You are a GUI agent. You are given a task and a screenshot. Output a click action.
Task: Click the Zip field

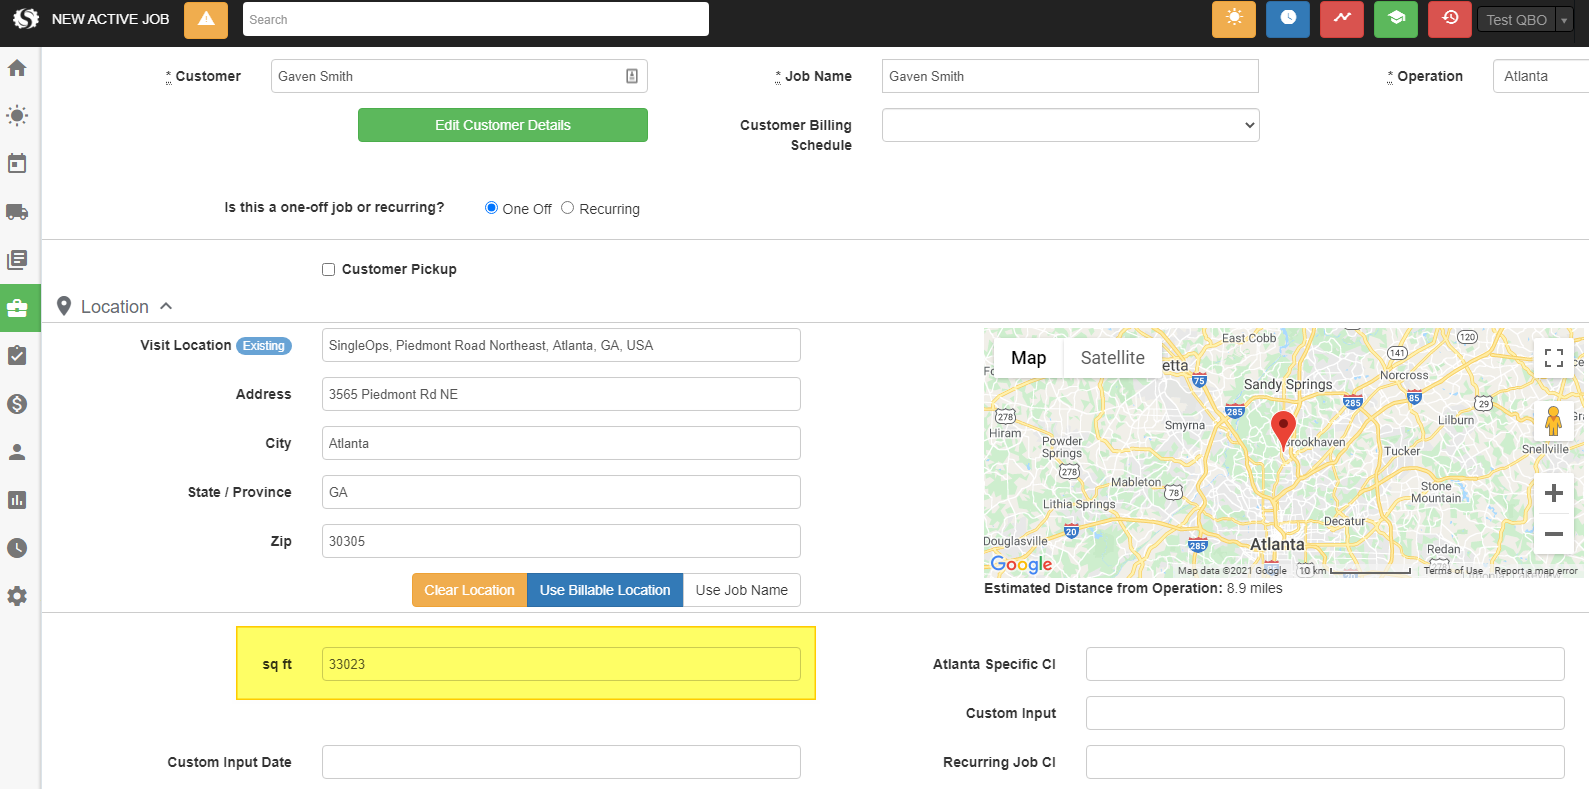click(561, 541)
